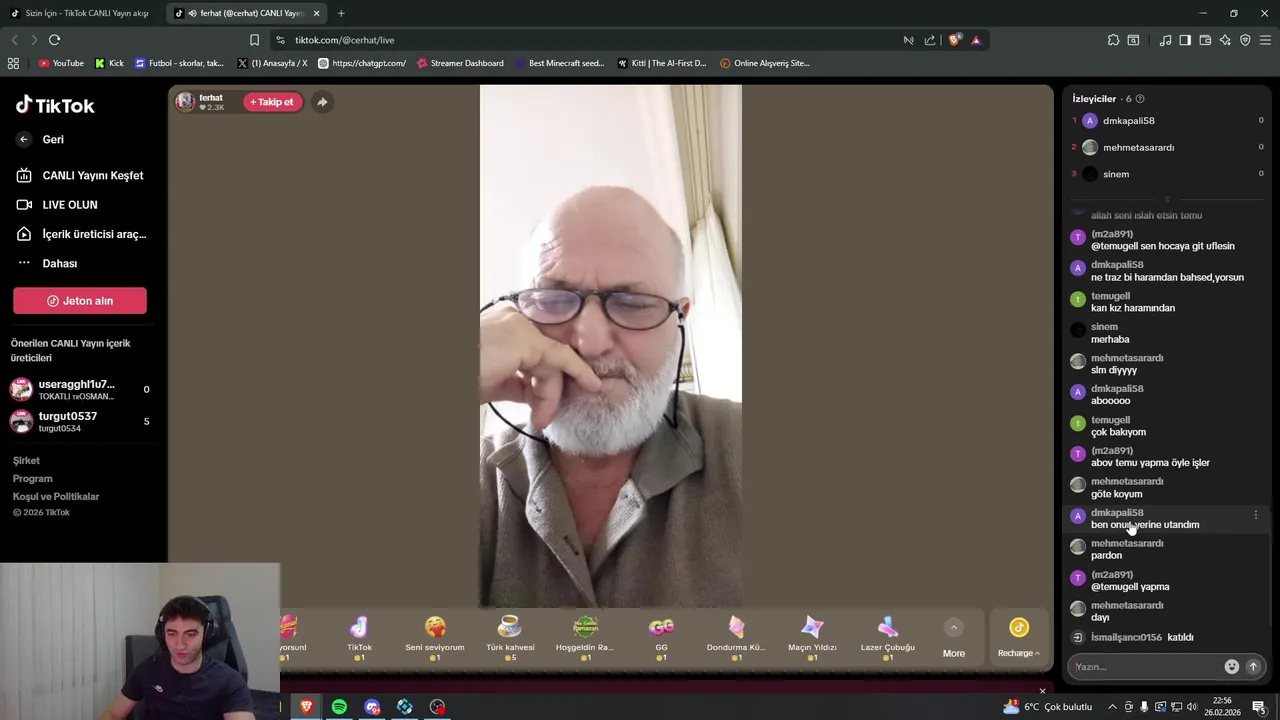1280x720 pixels.
Task: Bookmark this page with bookmark icon
Action: click(x=254, y=40)
